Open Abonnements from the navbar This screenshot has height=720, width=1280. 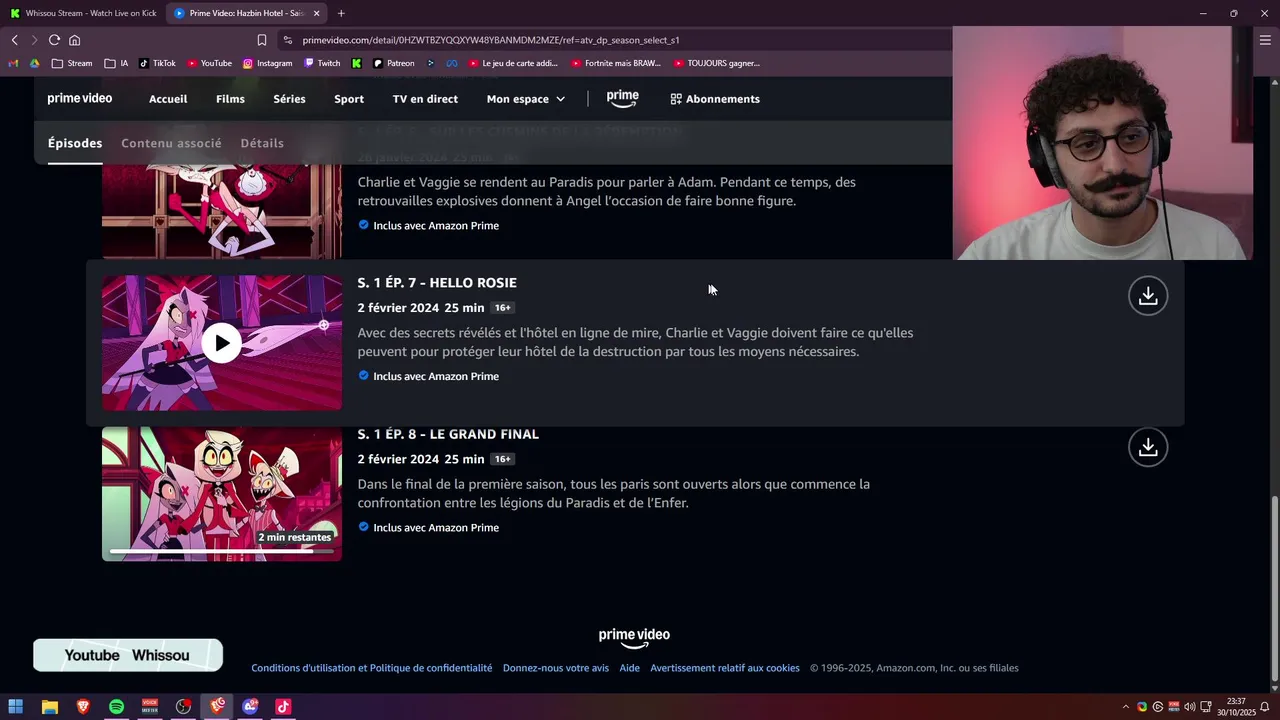click(x=715, y=99)
